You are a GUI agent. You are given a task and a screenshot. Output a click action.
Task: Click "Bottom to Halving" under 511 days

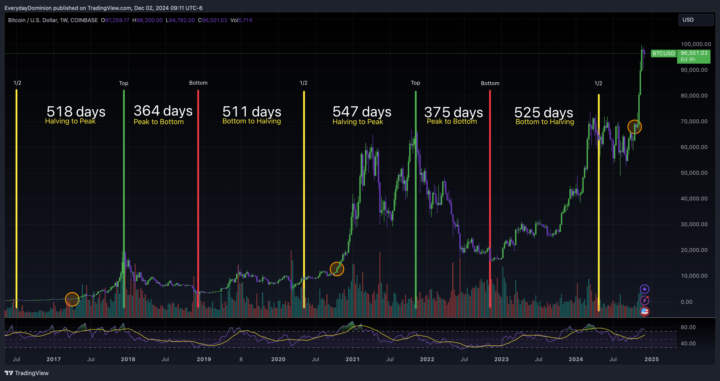[x=252, y=122]
